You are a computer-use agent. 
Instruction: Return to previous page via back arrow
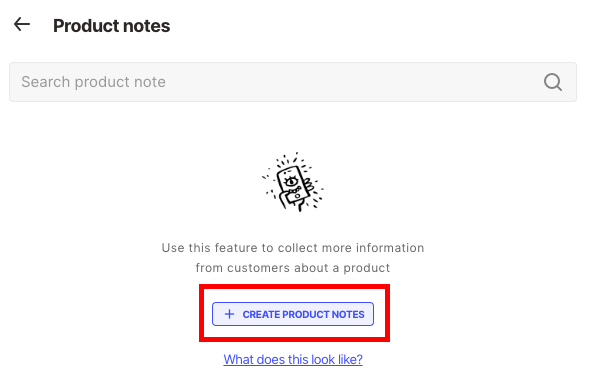click(x=22, y=24)
